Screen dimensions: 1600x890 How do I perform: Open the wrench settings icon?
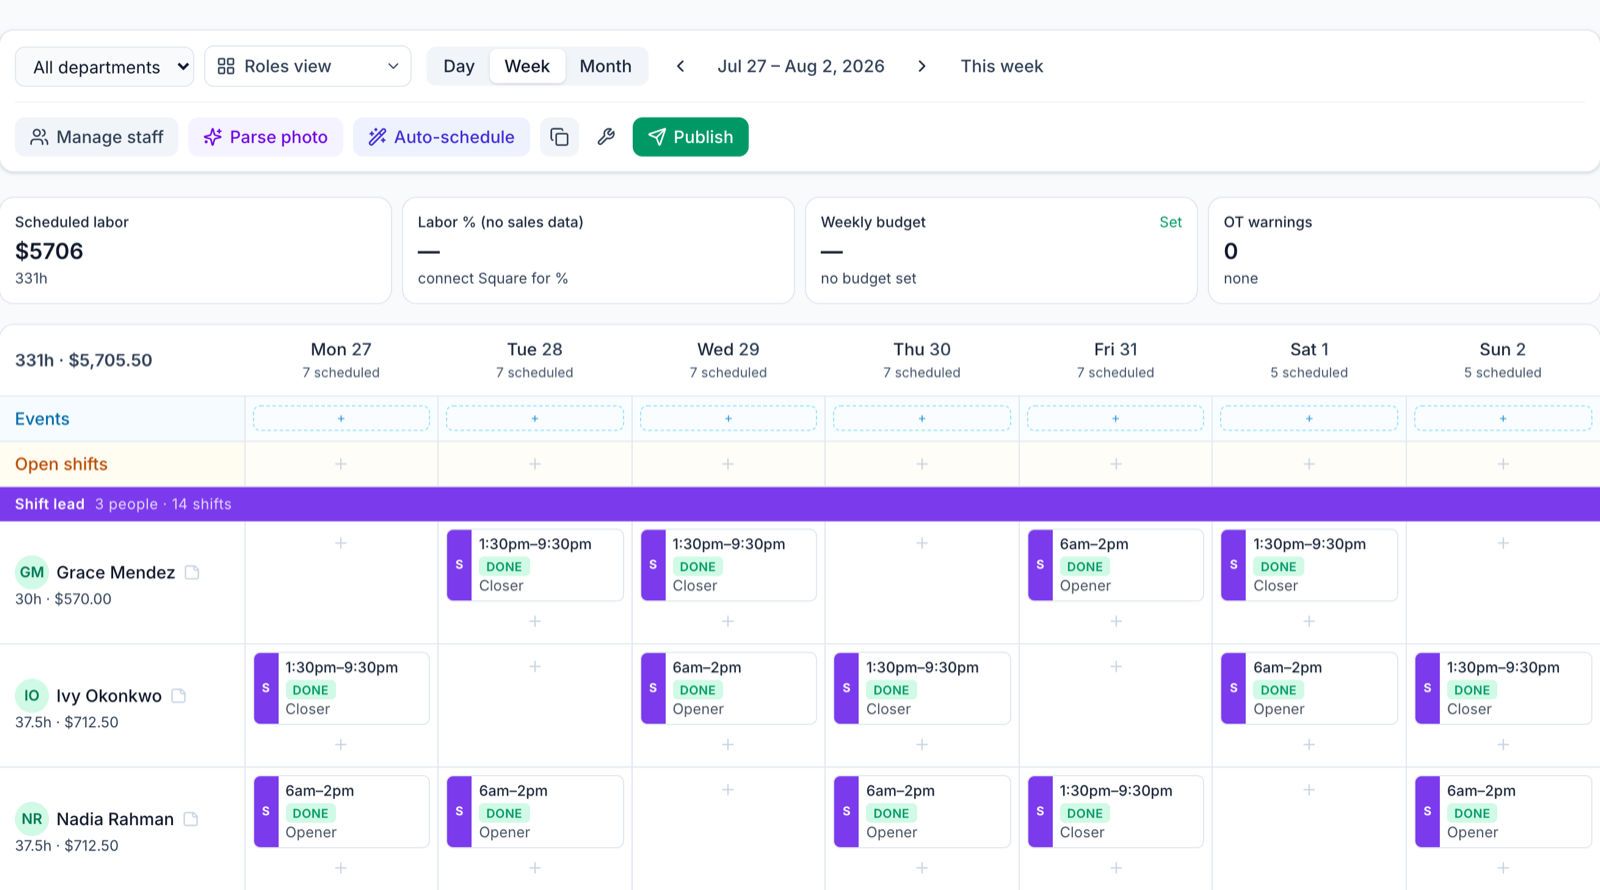click(606, 137)
